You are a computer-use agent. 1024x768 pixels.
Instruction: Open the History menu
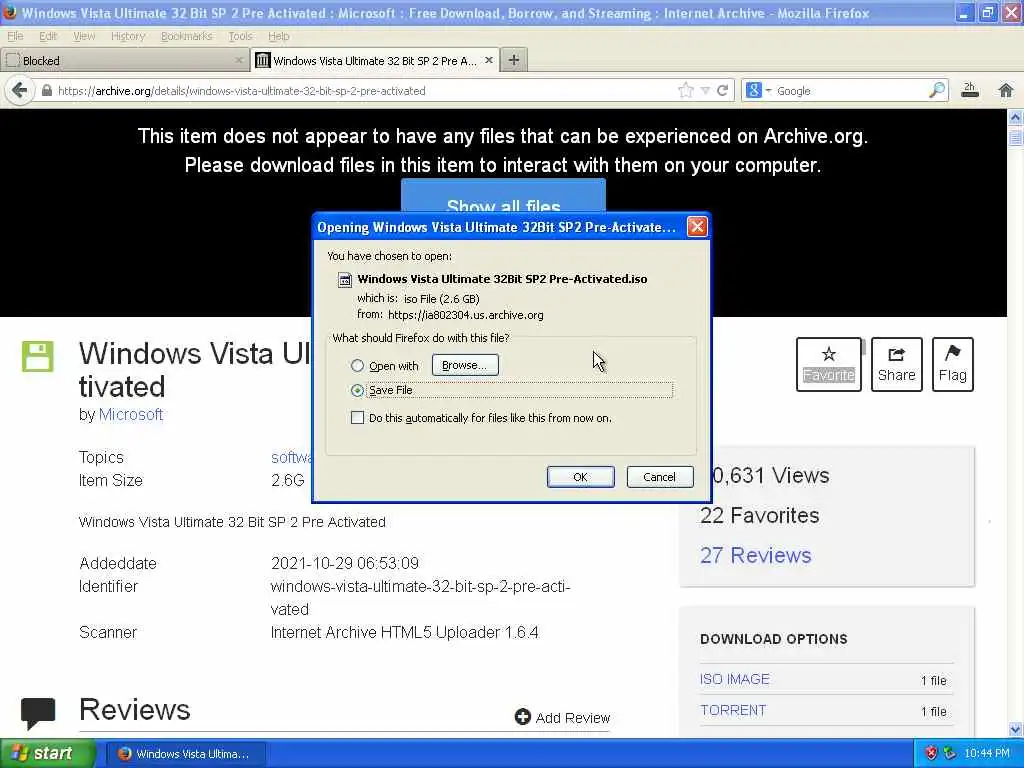coord(128,36)
